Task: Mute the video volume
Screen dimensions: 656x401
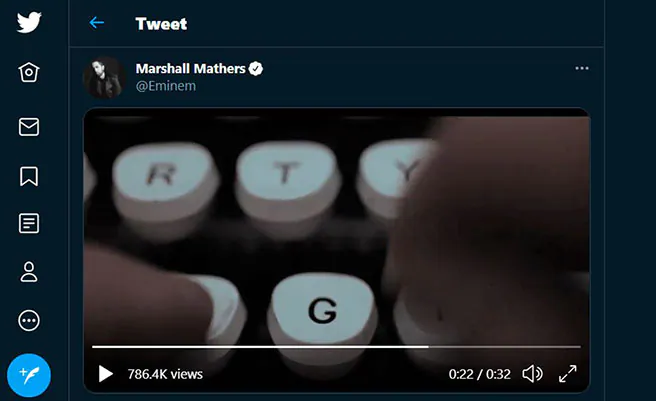Action: point(533,373)
